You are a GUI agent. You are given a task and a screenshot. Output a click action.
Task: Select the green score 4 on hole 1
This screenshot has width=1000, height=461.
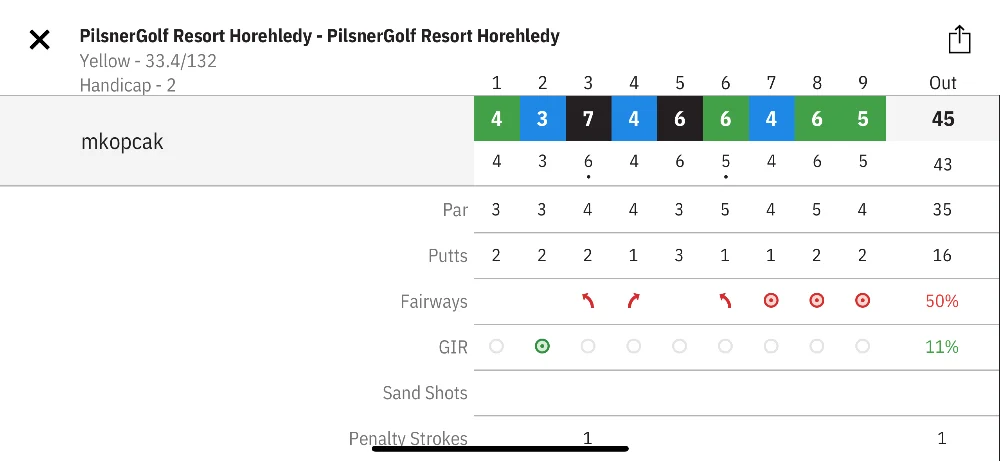coord(496,119)
